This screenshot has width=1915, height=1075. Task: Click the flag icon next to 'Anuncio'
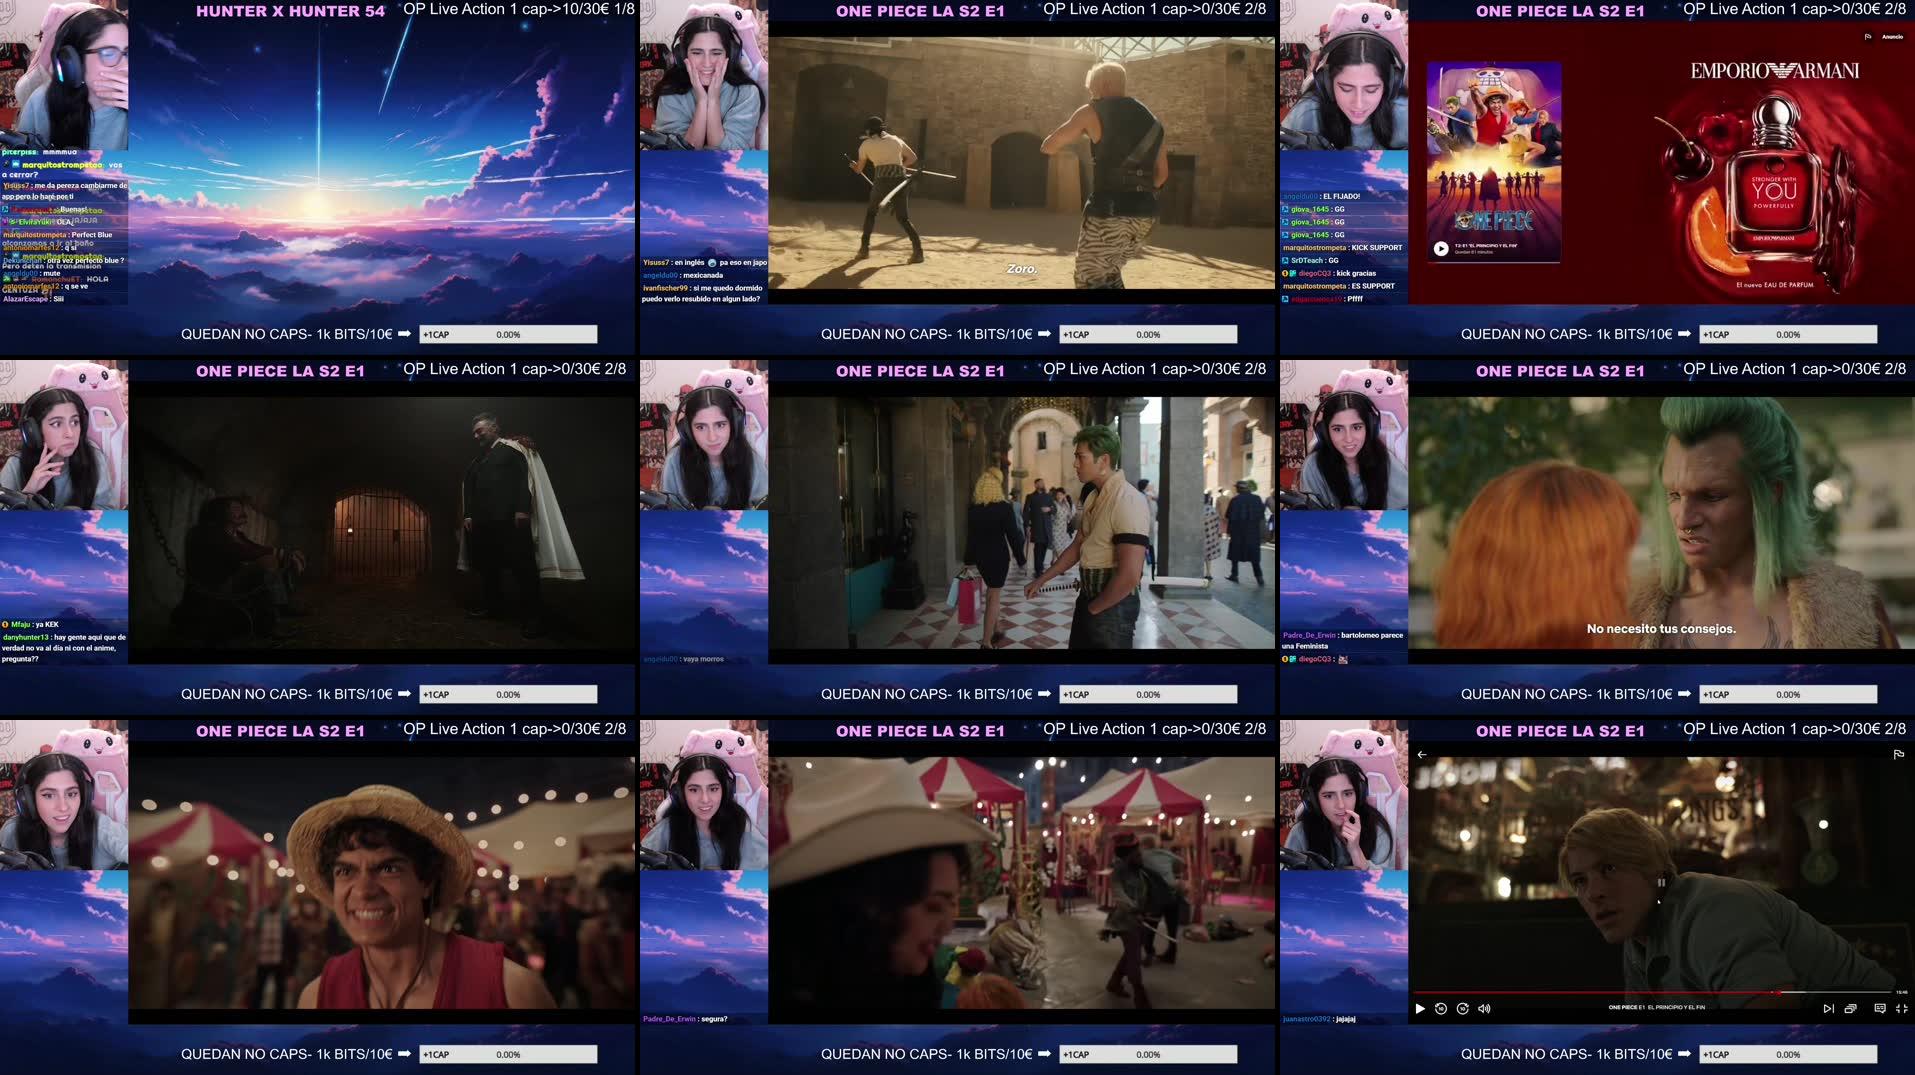[1868, 37]
